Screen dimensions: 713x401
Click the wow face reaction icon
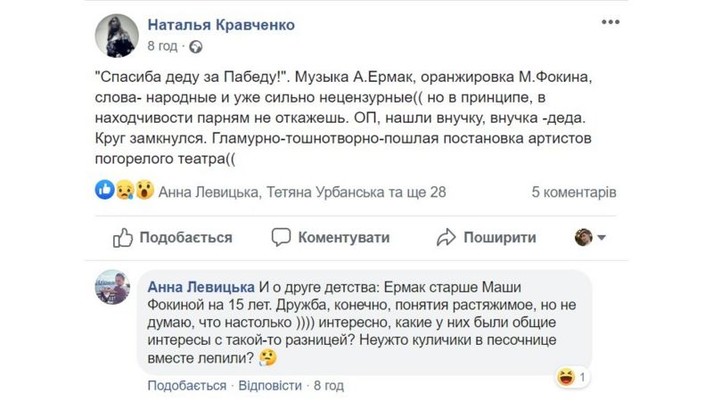[144, 189]
